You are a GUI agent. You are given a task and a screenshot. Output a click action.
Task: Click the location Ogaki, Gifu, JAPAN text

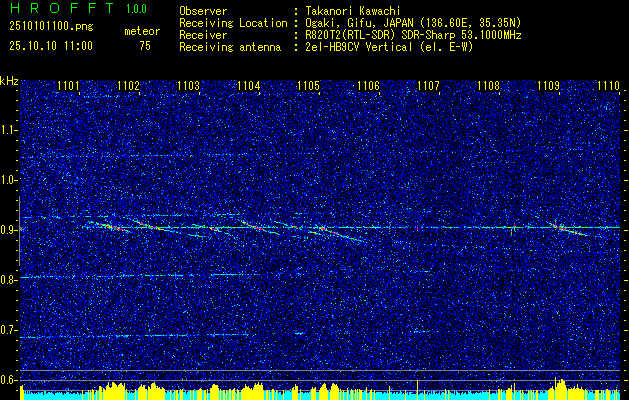click(413, 23)
